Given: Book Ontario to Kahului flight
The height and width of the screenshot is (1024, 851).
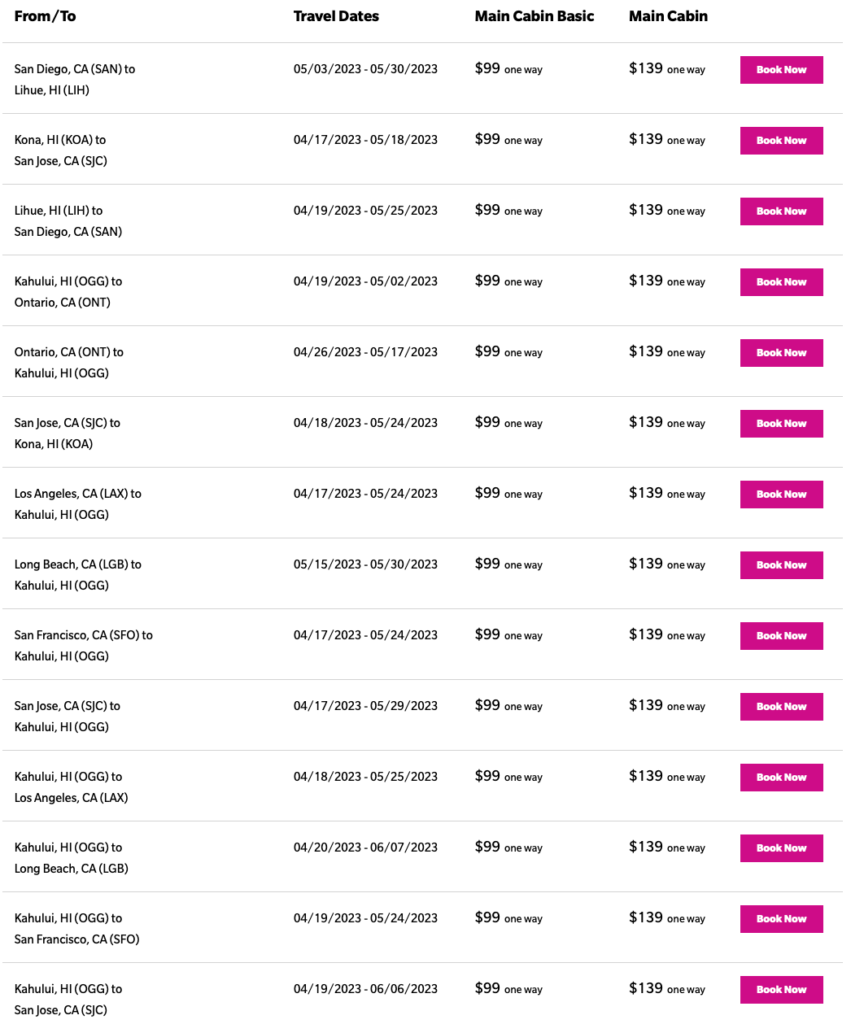Looking at the screenshot, I should coord(781,353).
